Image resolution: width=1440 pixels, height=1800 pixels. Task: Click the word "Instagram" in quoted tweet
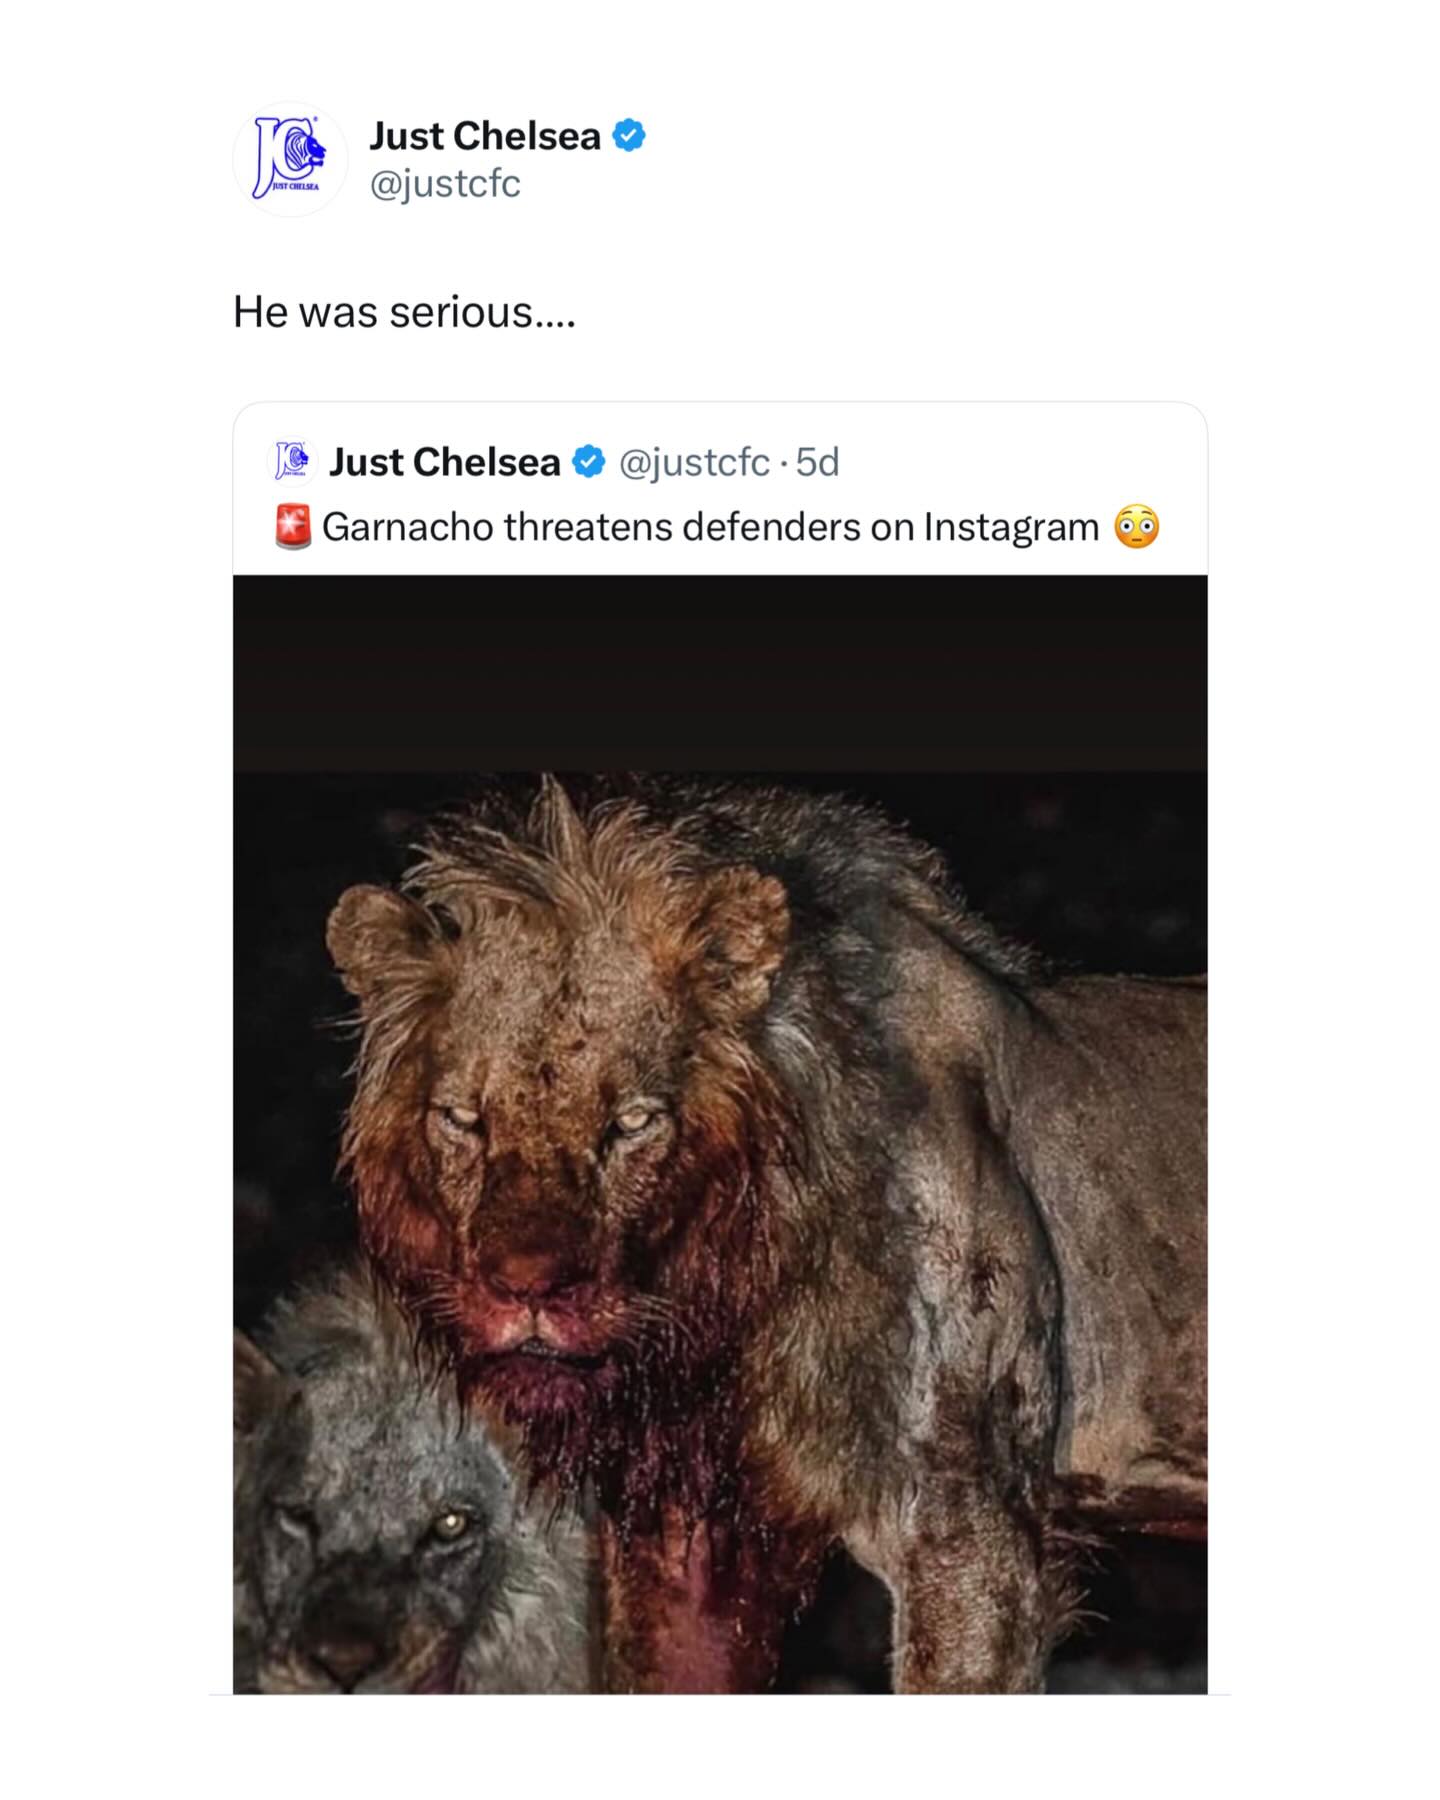point(1011,527)
